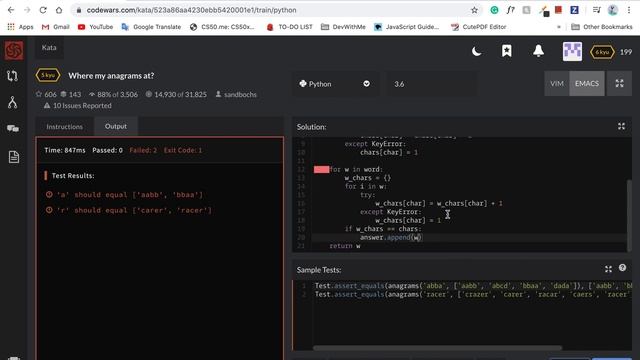Open the f? font extension

[510, 10]
